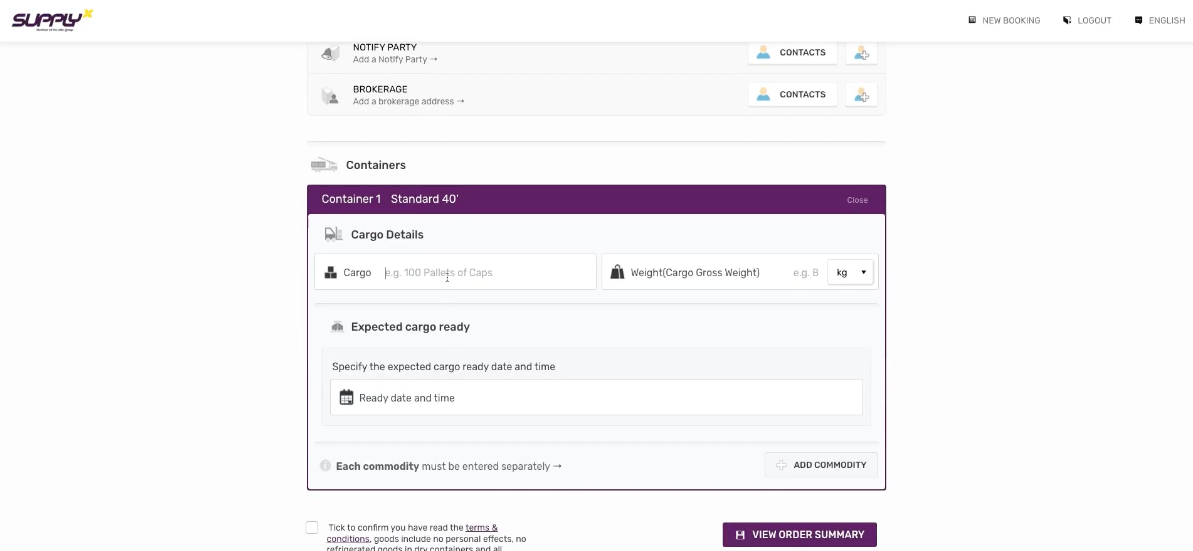Viewport: 1193px width, 551px height.
Task: Click the Notify Party megaphone icon
Action: pos(331,53)
